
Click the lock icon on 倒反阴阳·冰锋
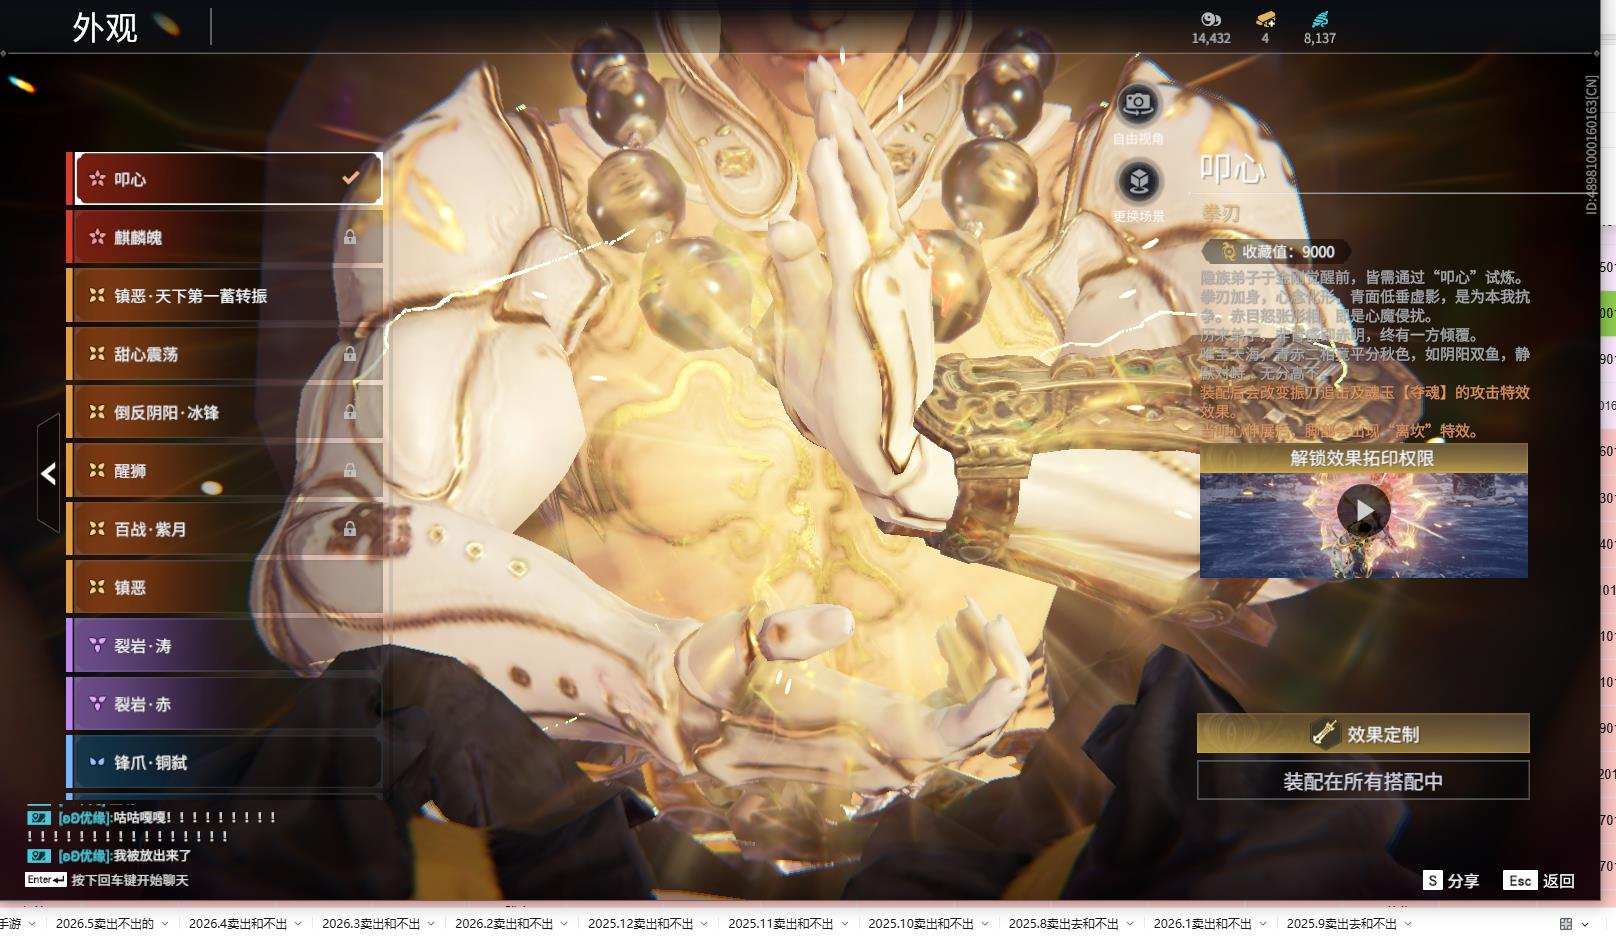click(350, 412)
